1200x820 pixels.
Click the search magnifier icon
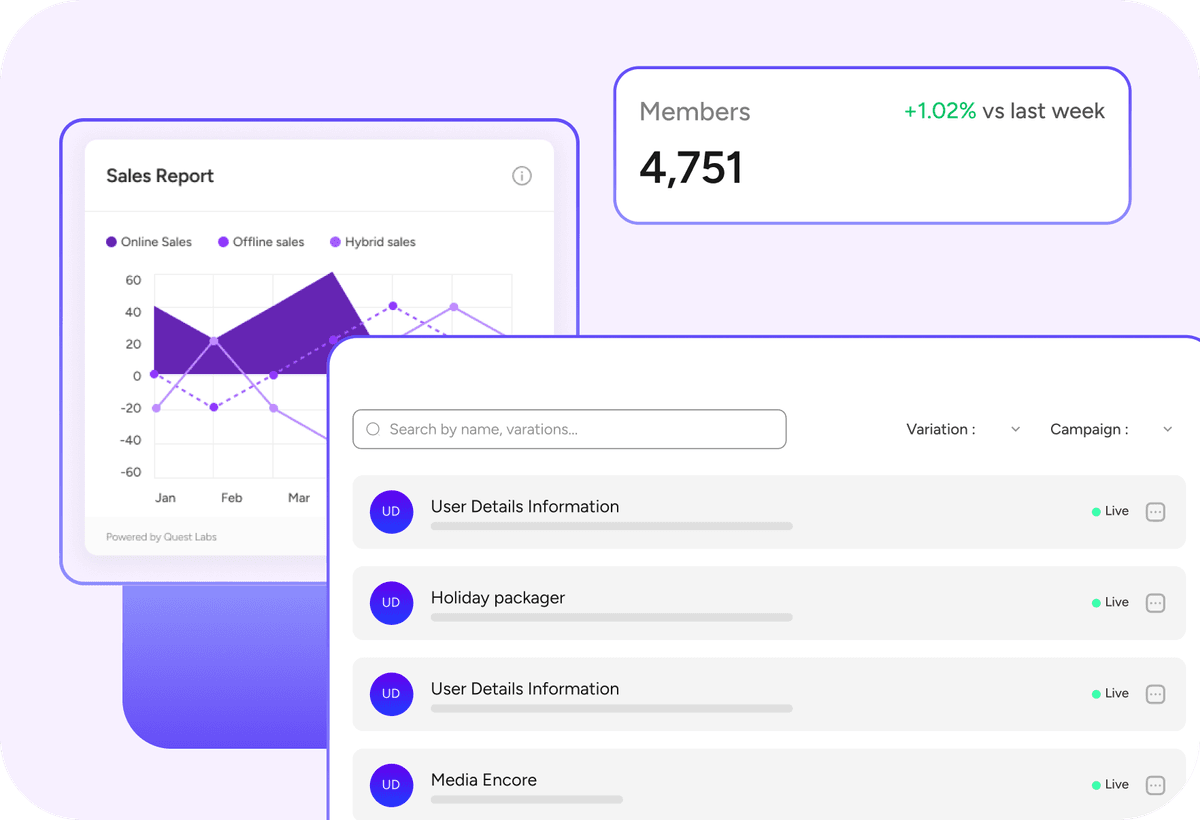click(372, 428)
